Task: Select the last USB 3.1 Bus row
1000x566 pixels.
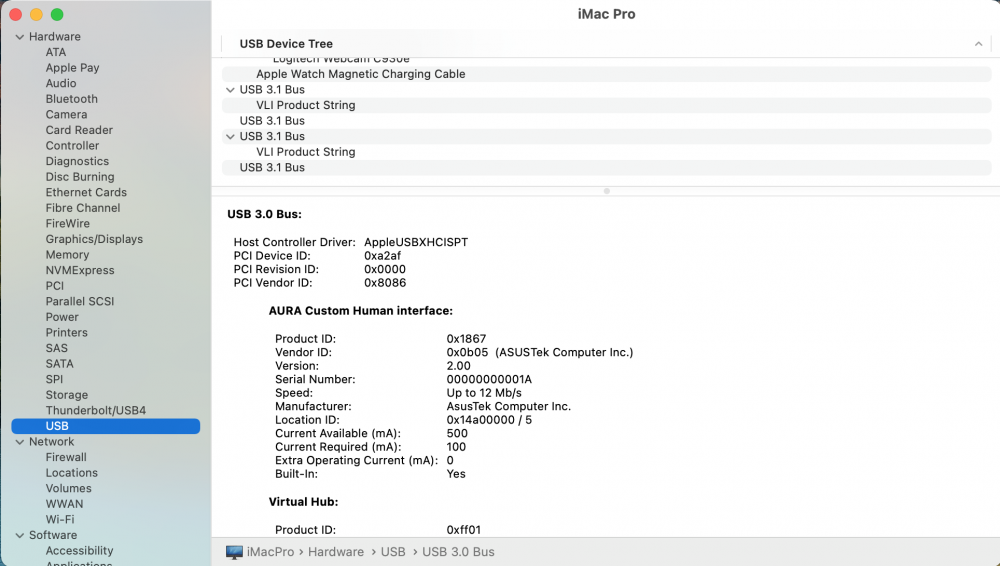Action: [607, 168]
